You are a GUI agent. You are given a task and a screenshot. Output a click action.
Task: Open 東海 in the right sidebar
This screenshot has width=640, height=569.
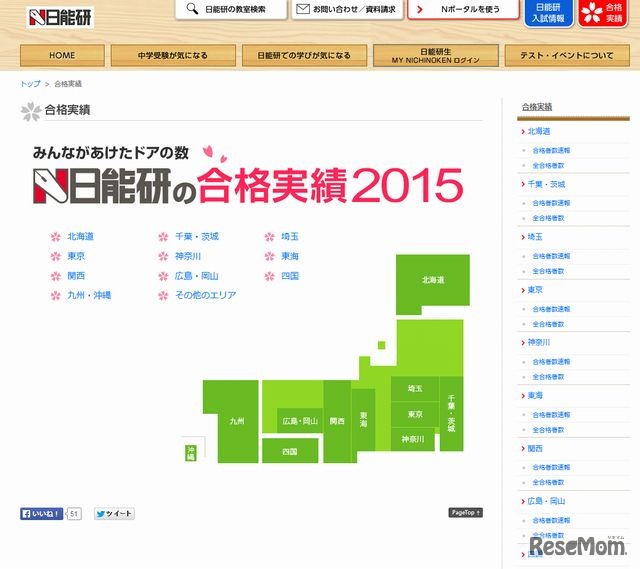tap(535, 396)
